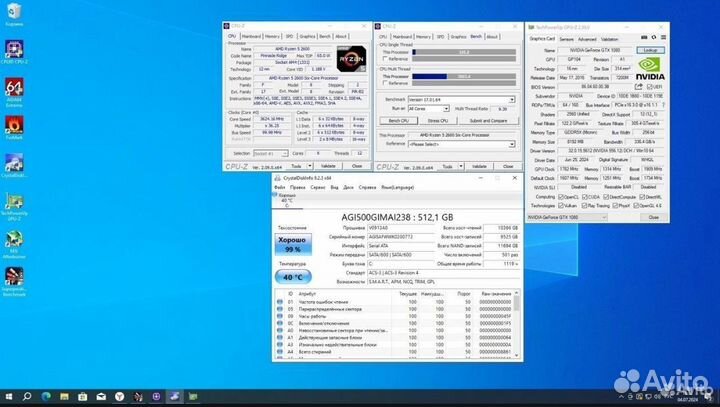The width and height of the screenshot is (720, 407).
Task: Select attribute row 09 Часы работы
Action: pyautogui.click(x=395, y=316)
